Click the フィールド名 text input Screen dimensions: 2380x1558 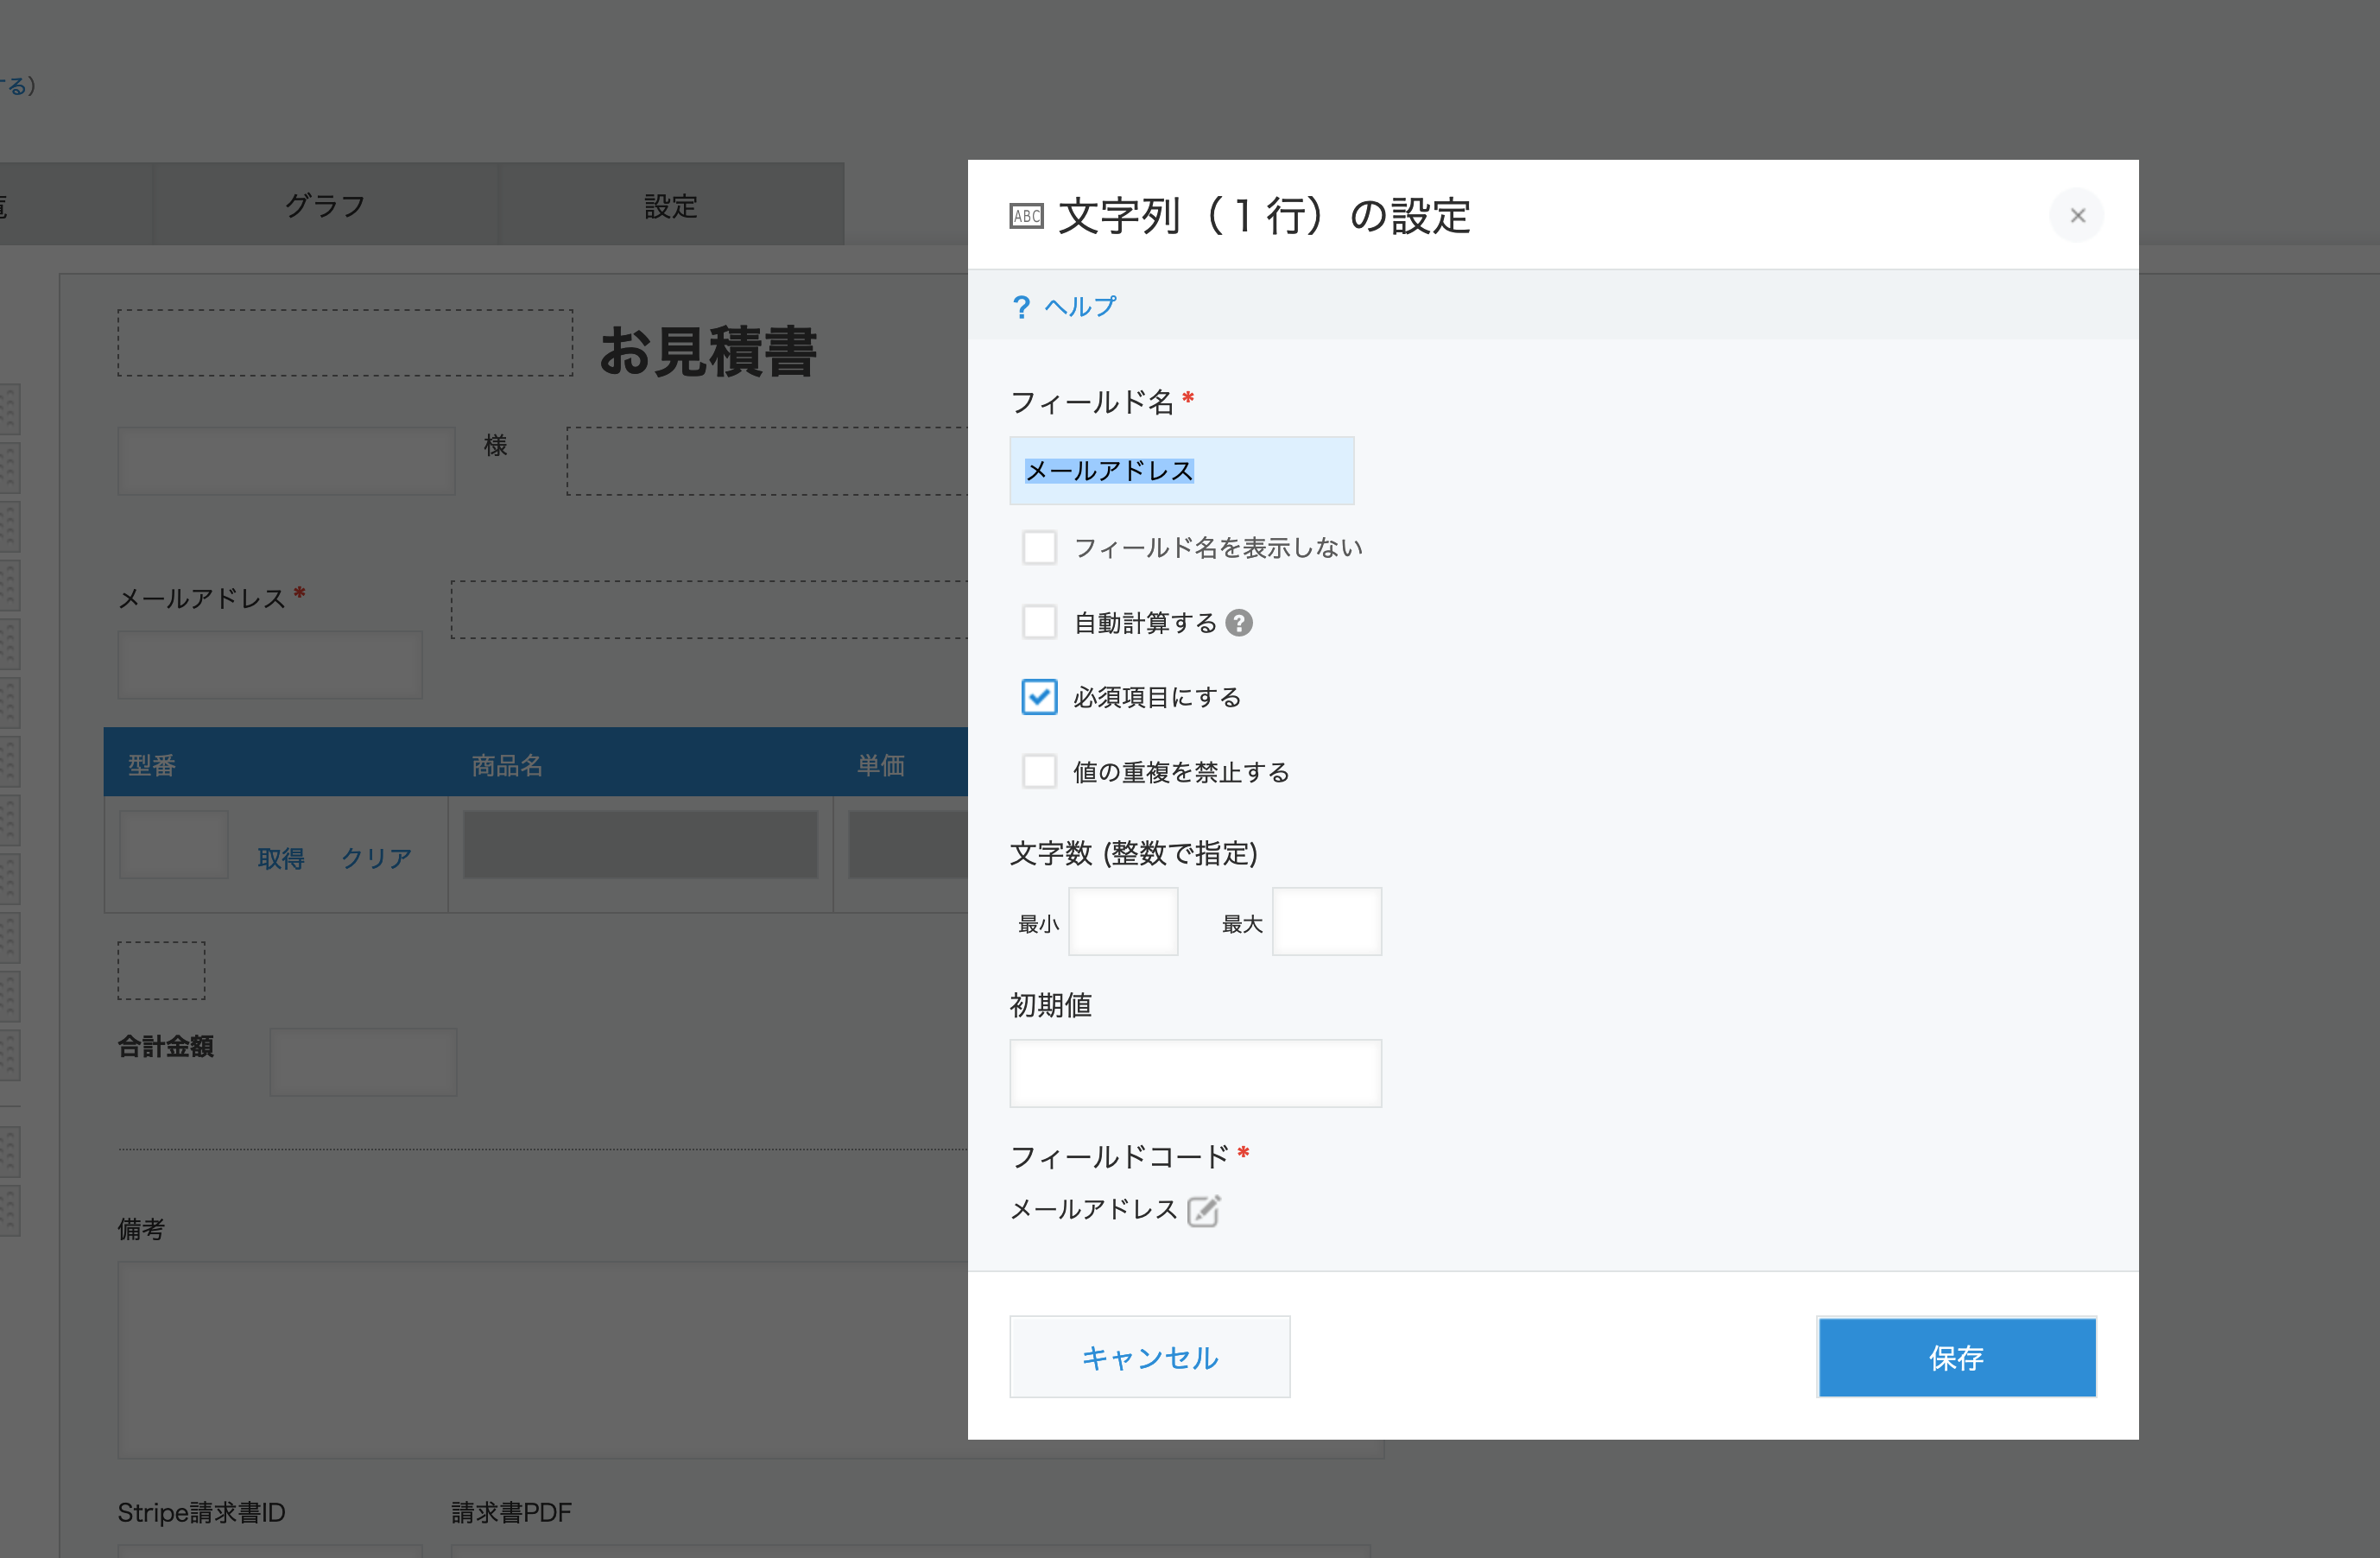(1181, 471)
